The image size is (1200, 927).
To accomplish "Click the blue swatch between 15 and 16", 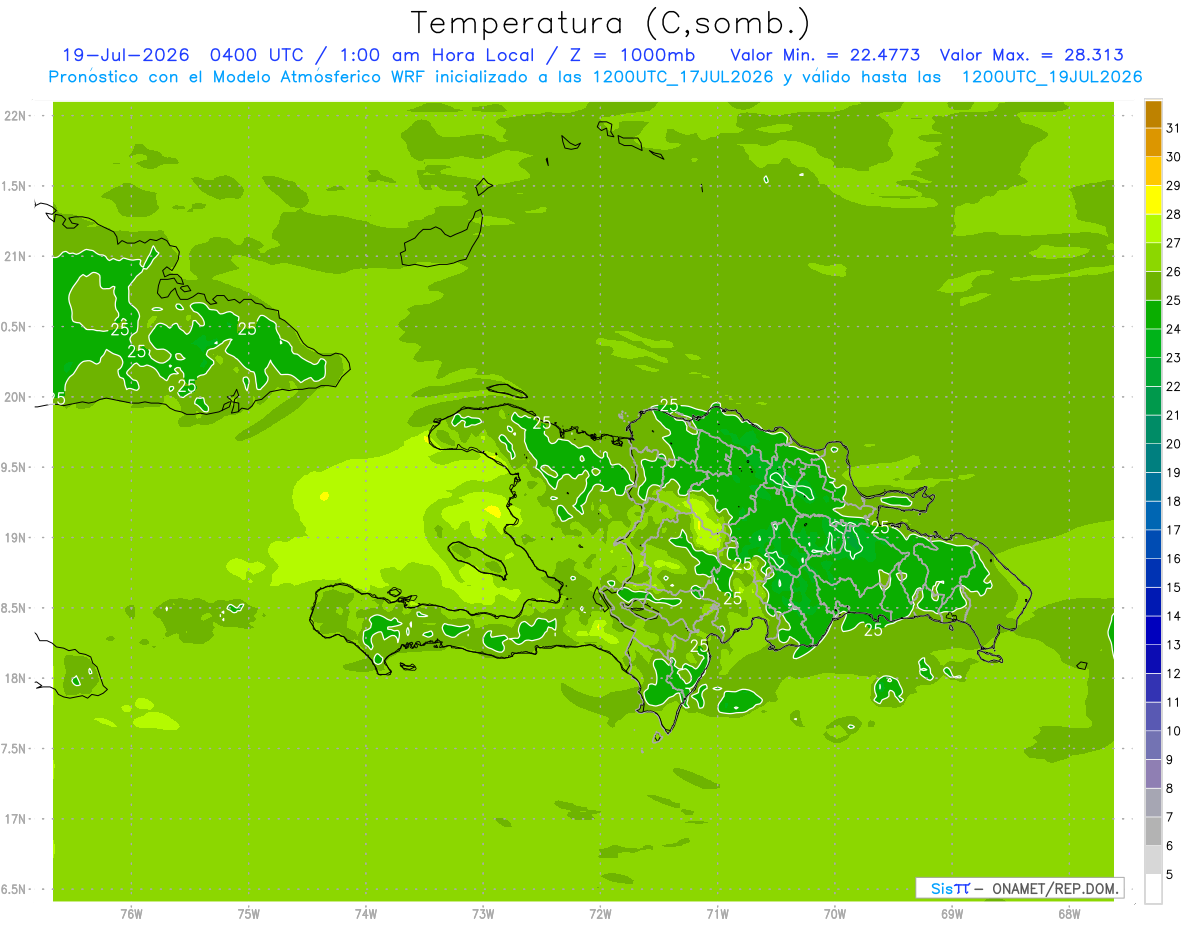I will point(1153,573).
